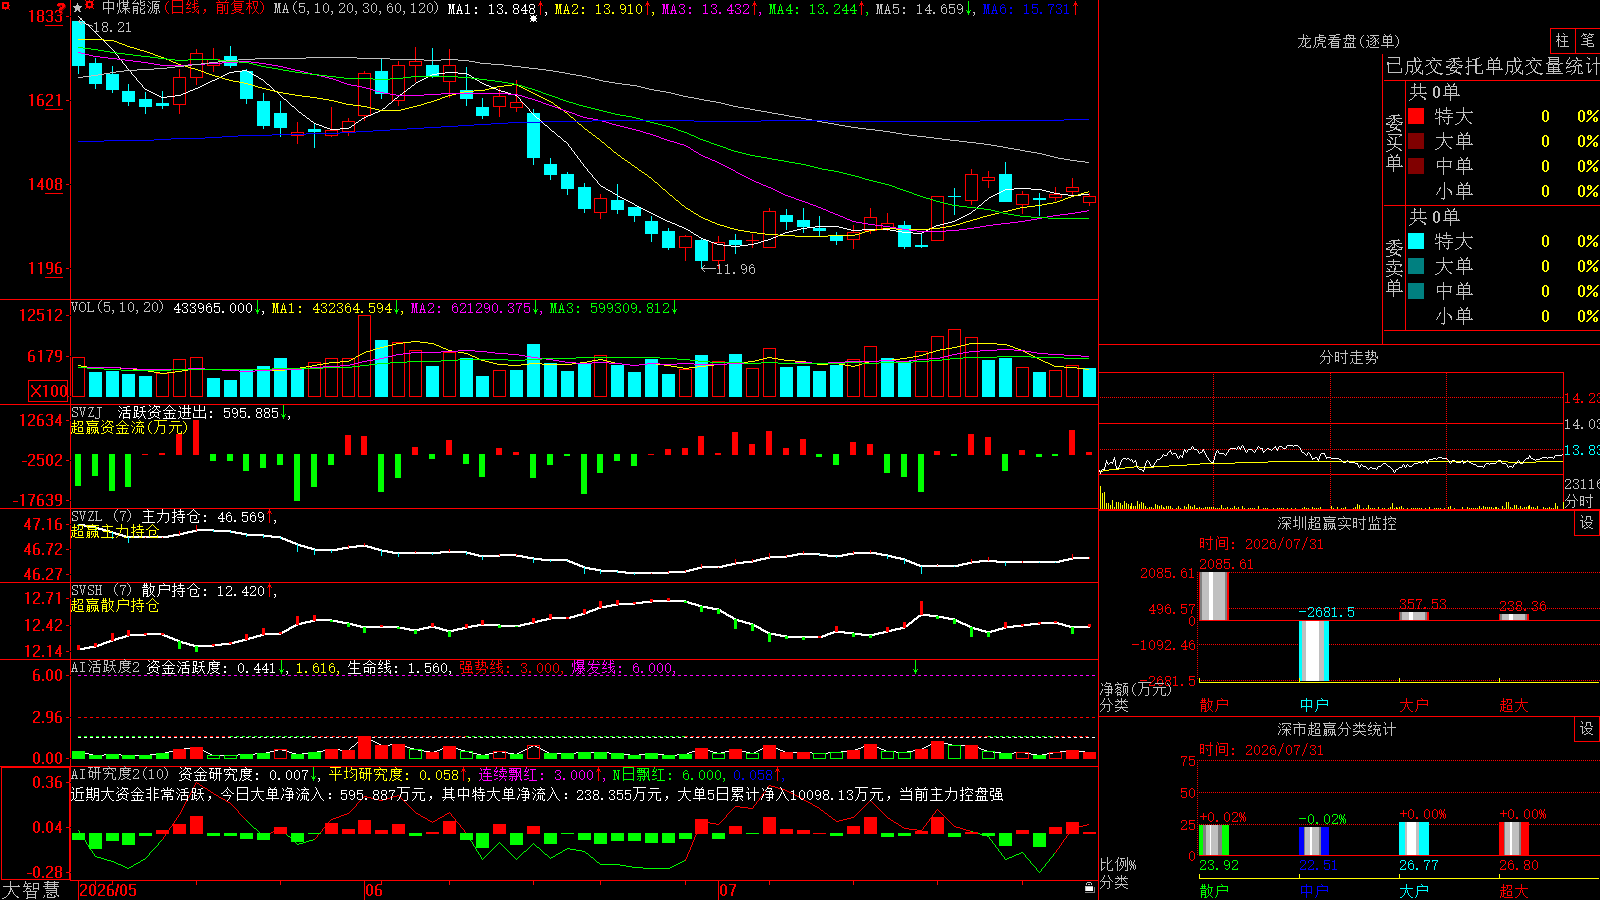Open 设 settings for 深圳超赢实时监控

(x=1587, y=523)
